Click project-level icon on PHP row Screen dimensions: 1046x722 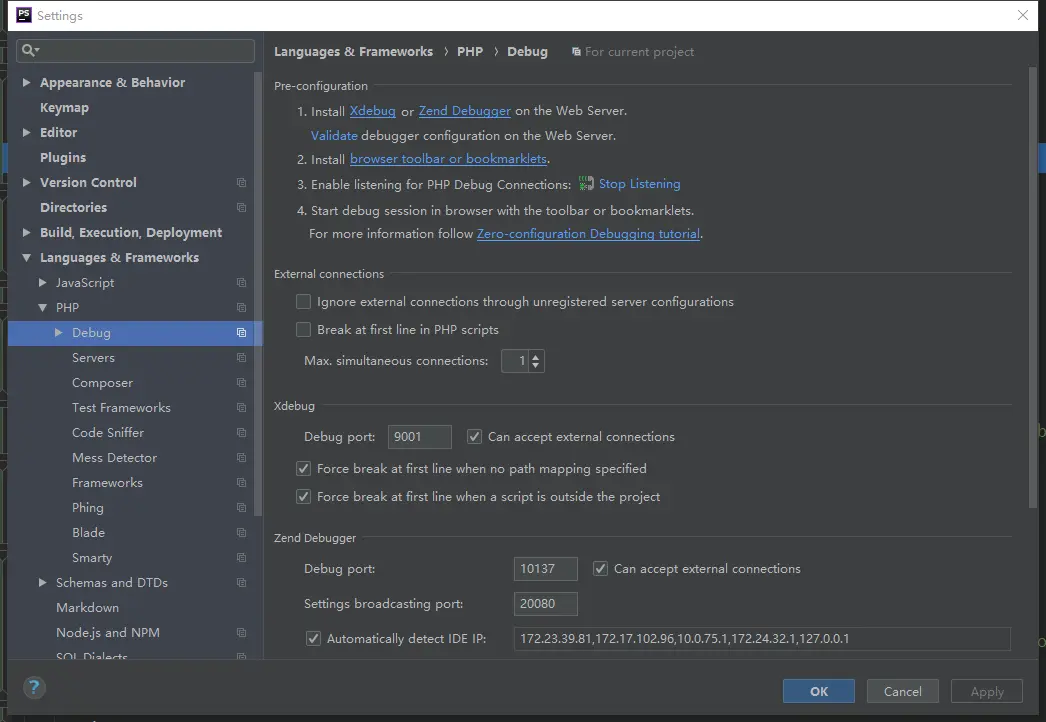click(241, 308)
